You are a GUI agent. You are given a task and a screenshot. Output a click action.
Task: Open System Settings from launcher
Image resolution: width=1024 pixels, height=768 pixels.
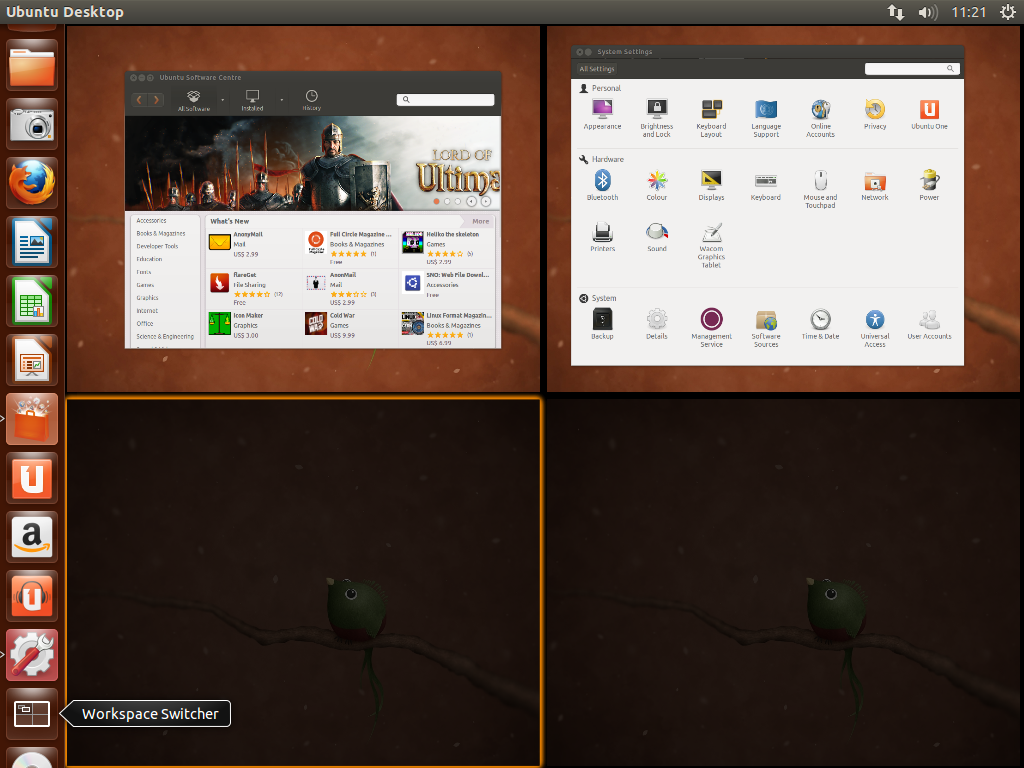(x=32, y=654)
